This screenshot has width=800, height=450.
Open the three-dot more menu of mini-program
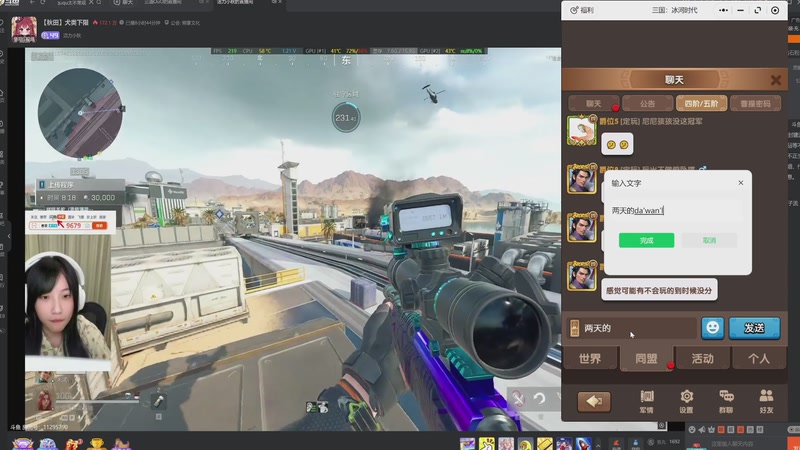point(723,10)
